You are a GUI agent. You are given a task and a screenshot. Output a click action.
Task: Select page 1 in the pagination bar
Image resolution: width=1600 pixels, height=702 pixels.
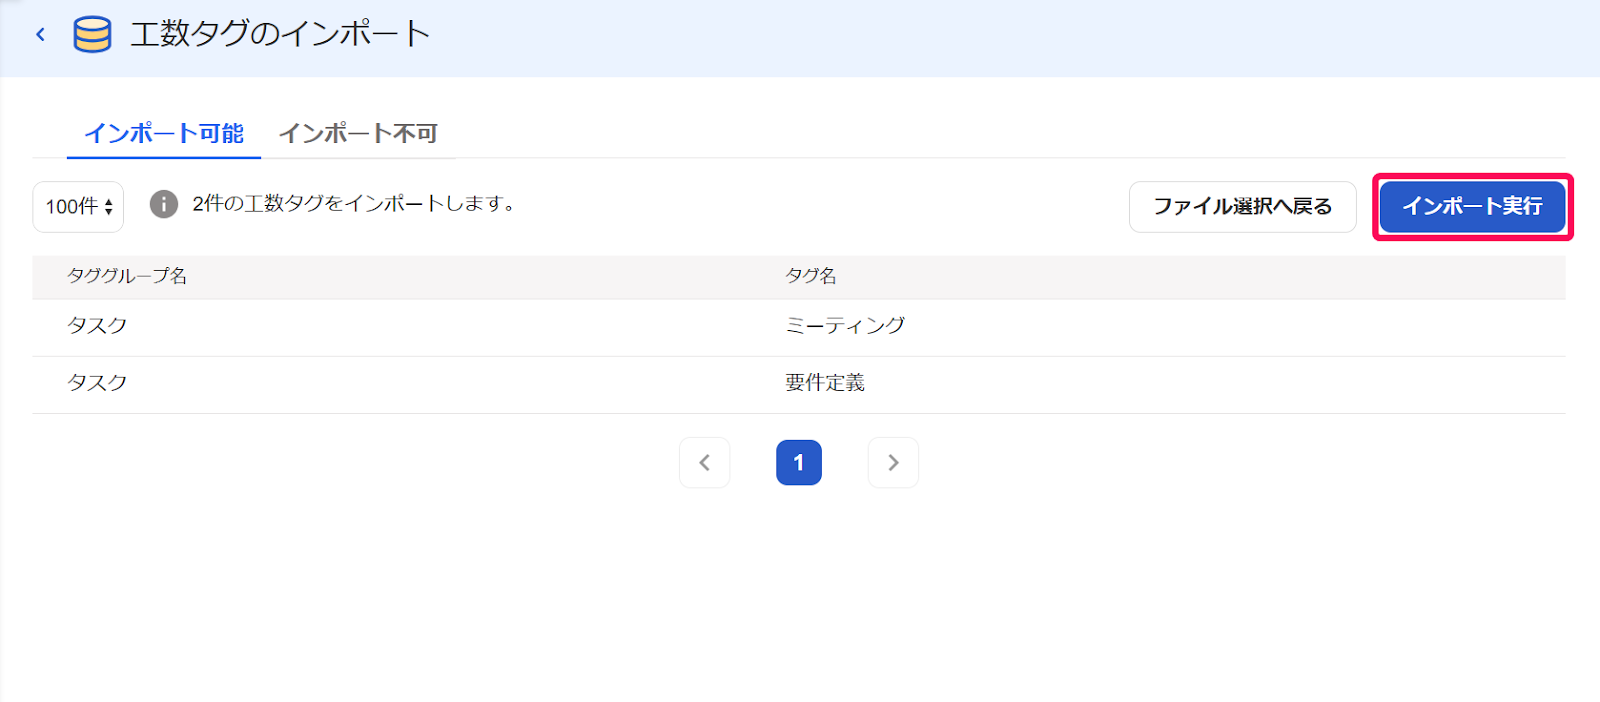click(x=799, y=462)
